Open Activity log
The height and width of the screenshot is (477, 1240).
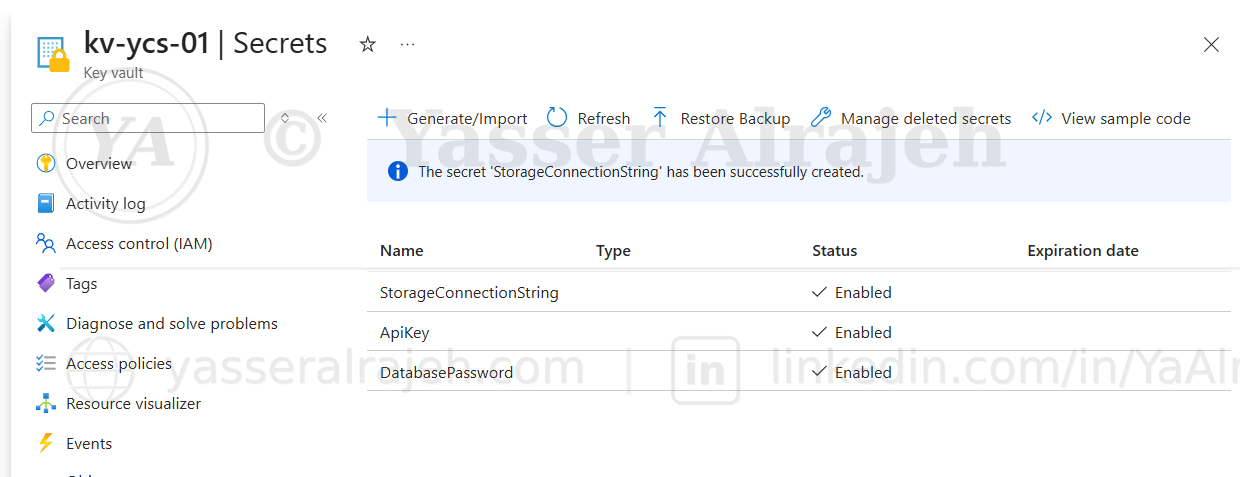point(106,203)
